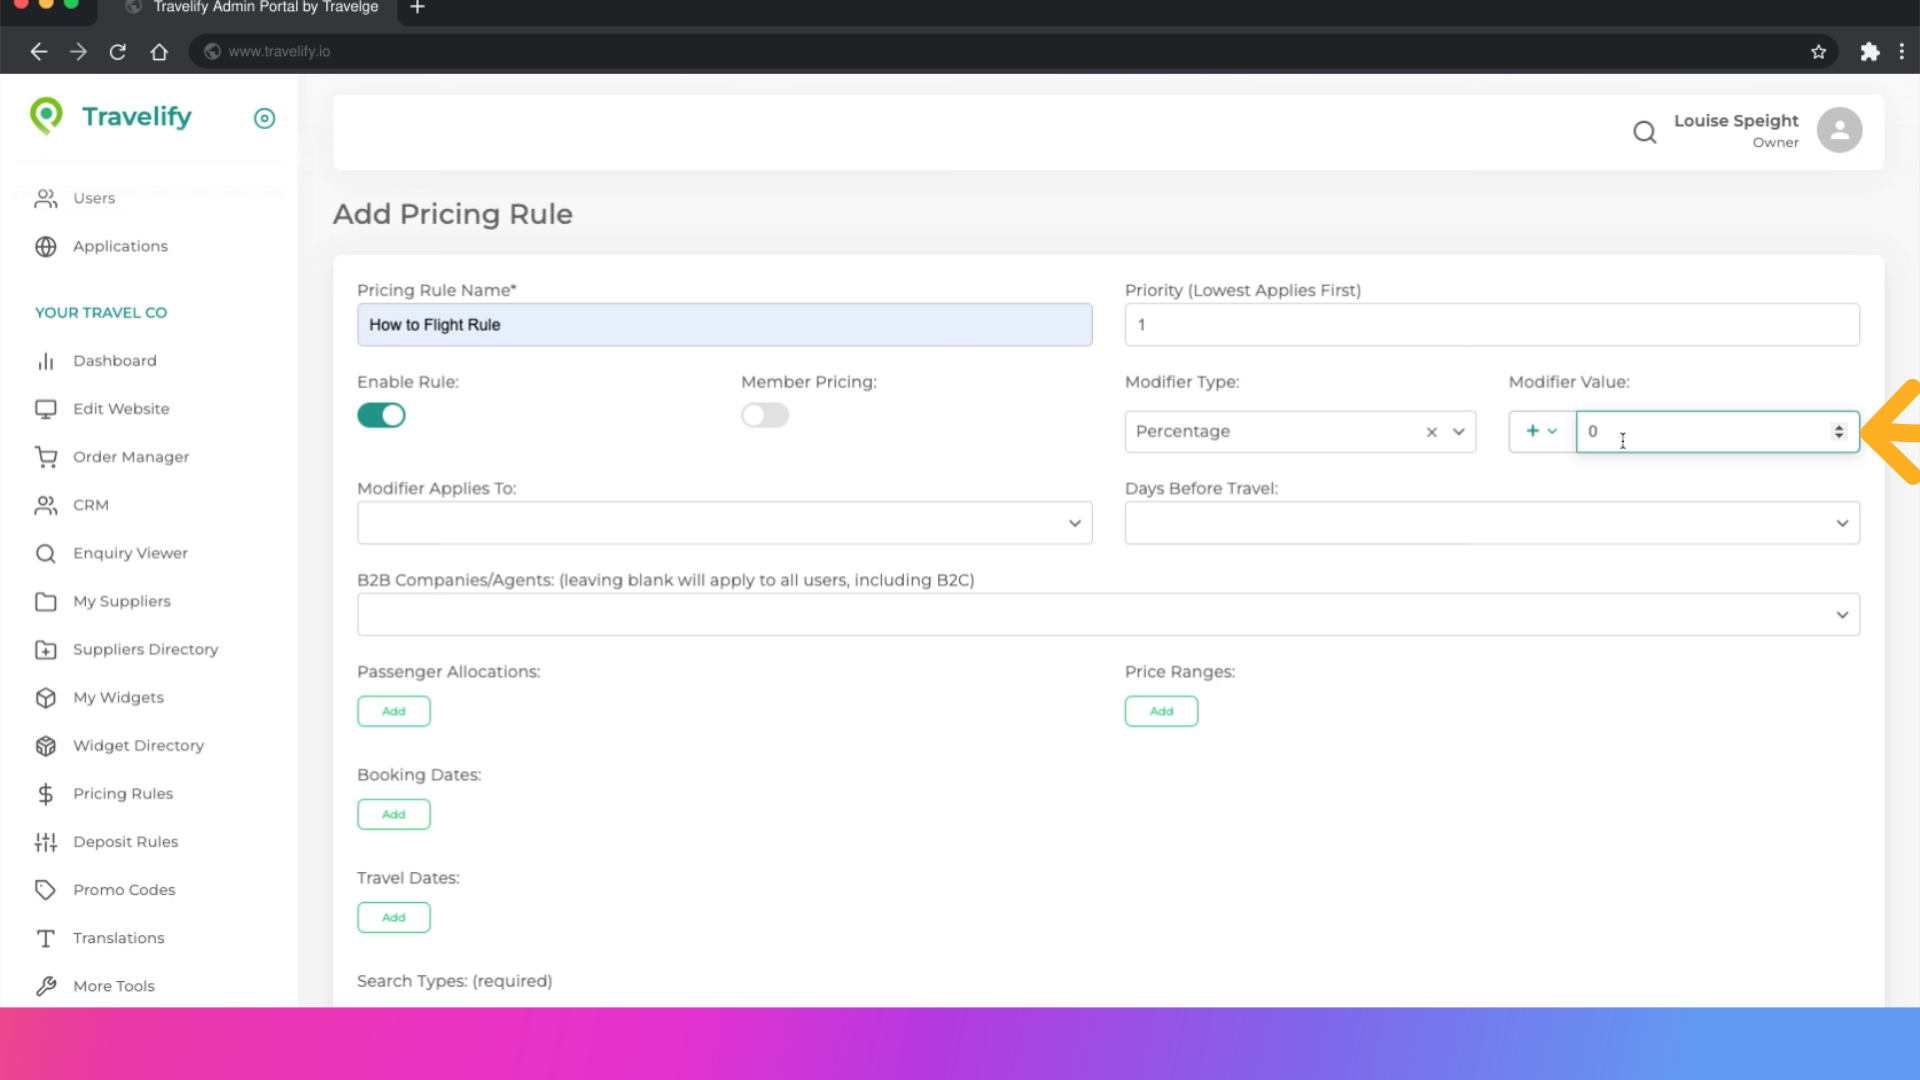Click the user avatar icon

pyautogui.click(x=1838, y=130)
